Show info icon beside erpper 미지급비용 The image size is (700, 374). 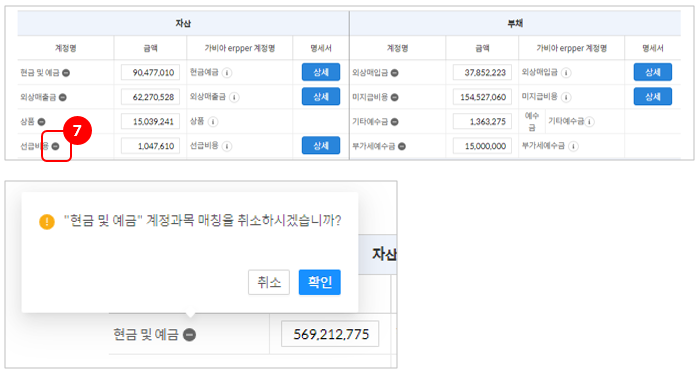566,97
